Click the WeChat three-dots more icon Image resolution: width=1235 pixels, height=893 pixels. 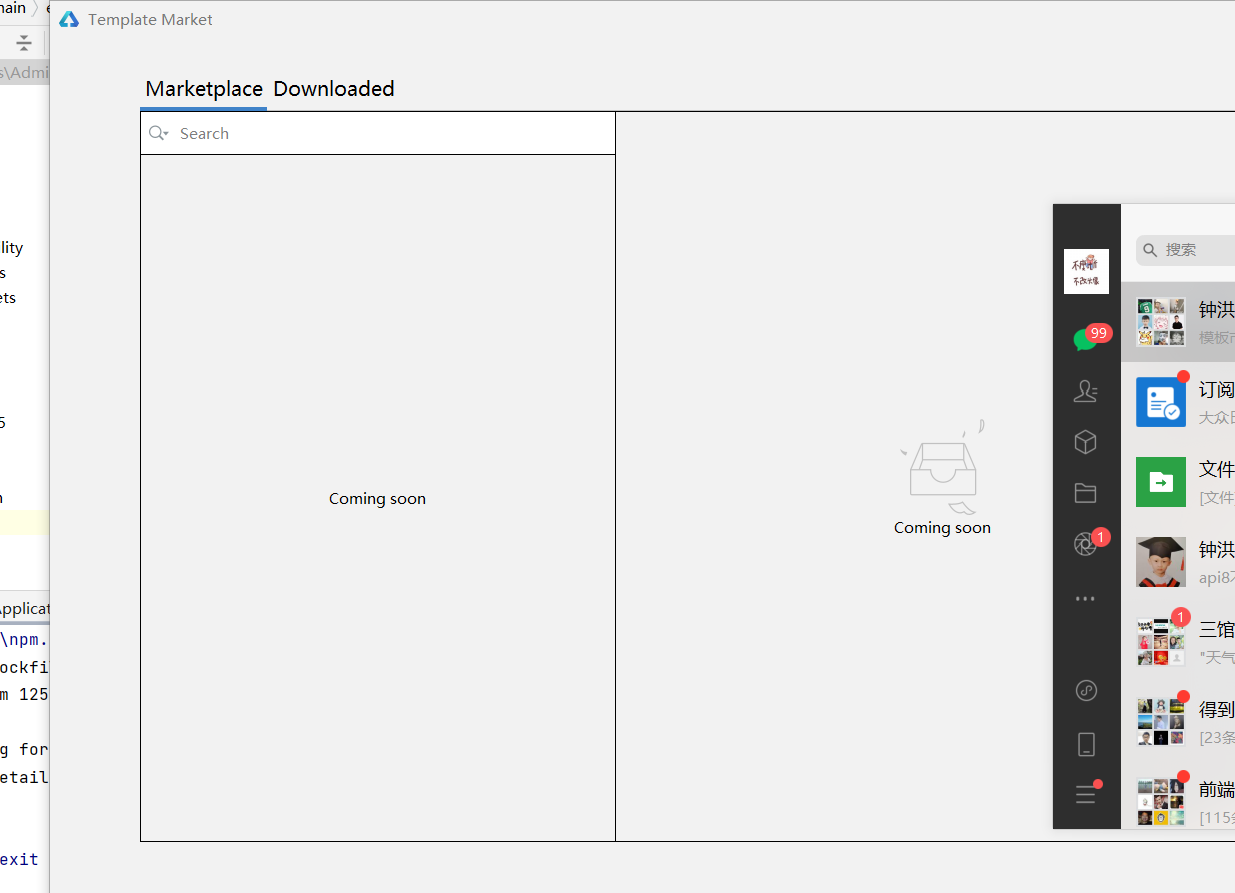point(1085,599)
